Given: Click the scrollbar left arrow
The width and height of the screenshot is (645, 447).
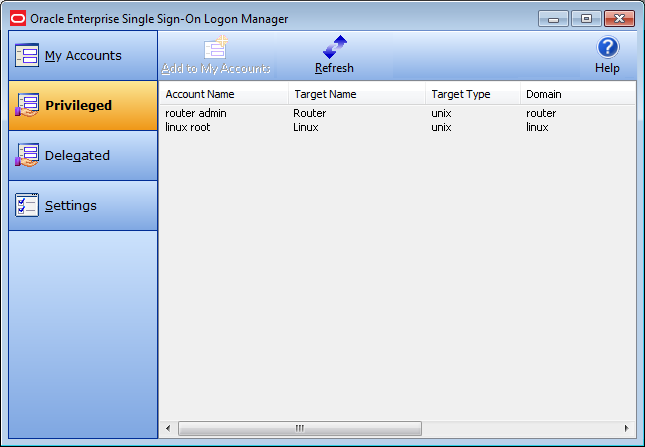Looking at the screenshot, I should (168, 428).
